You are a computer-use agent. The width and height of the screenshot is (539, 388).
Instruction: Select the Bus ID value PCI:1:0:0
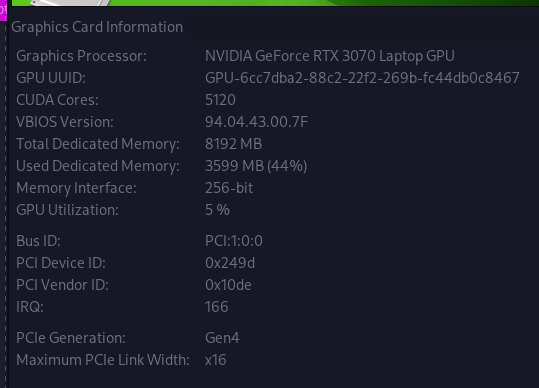click(234, 241)
